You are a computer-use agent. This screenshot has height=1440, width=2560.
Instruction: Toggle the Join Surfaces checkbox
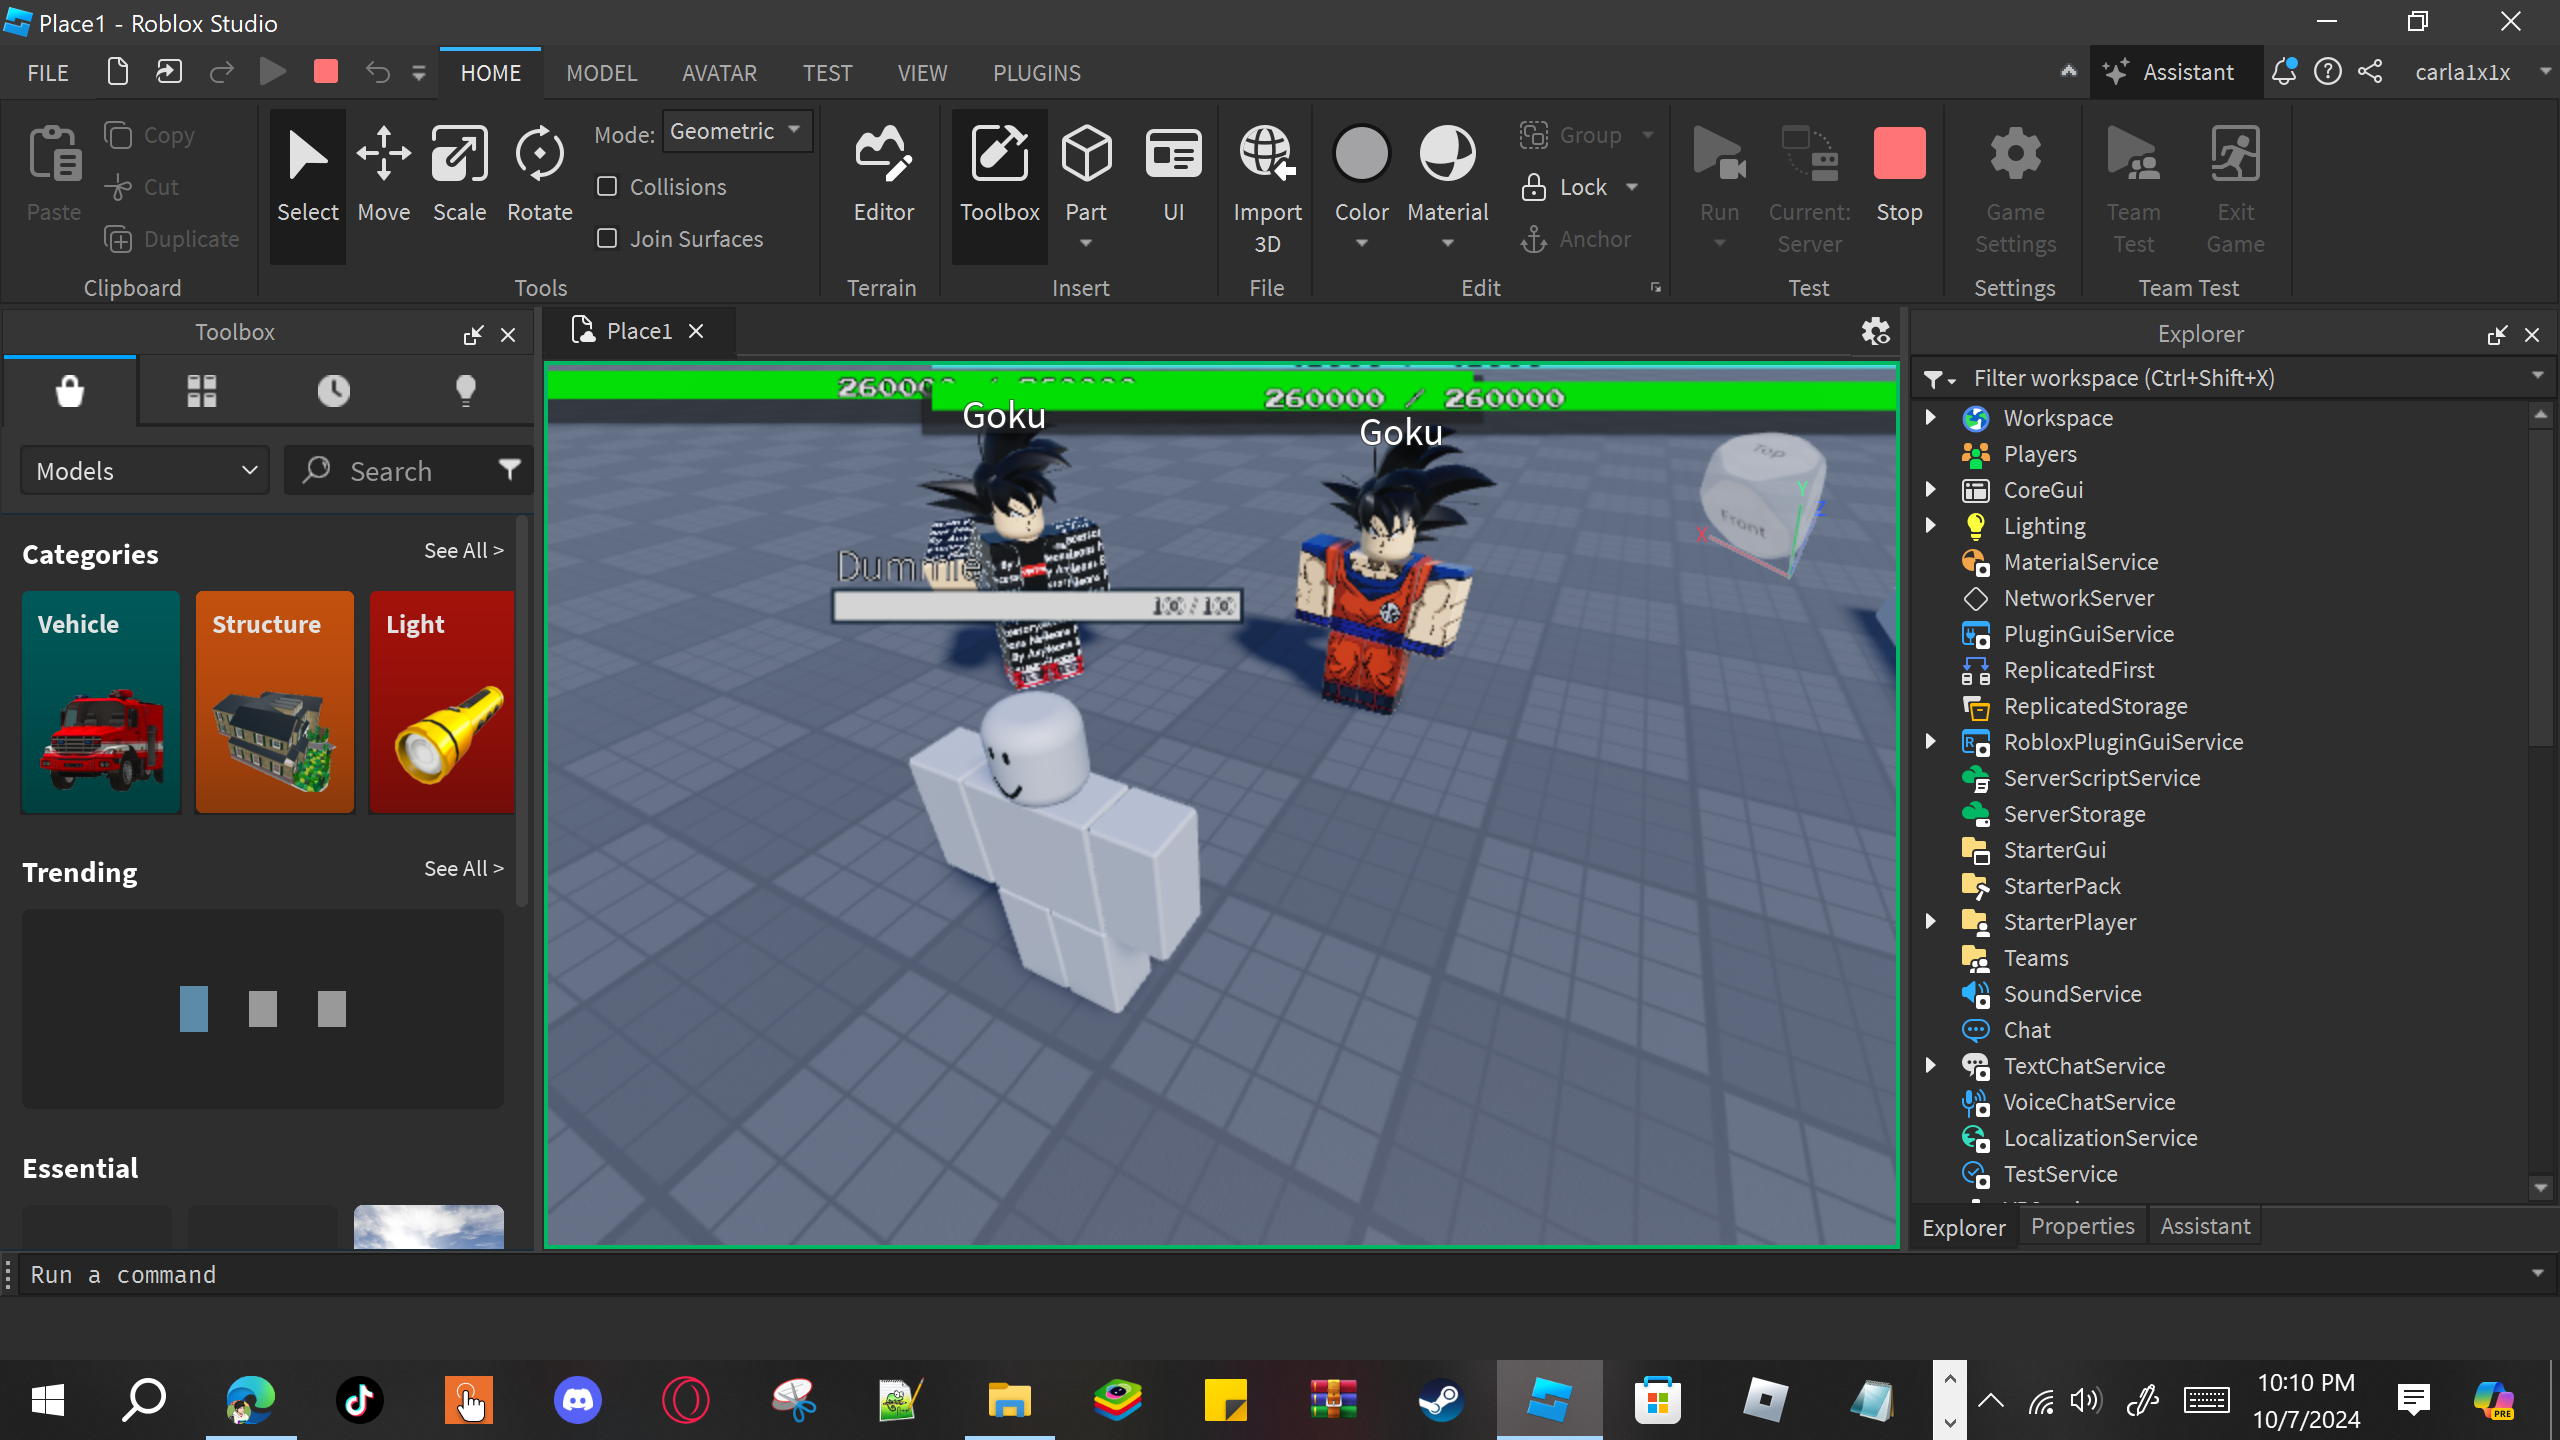(x=607, y=239)
